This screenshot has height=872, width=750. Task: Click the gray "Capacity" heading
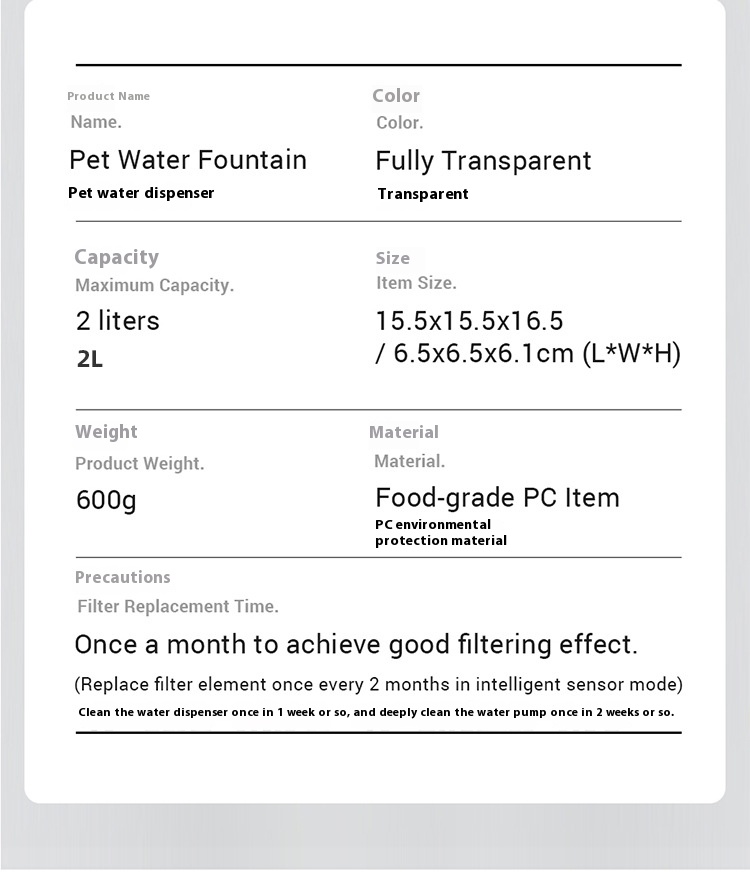coord(116,257)
